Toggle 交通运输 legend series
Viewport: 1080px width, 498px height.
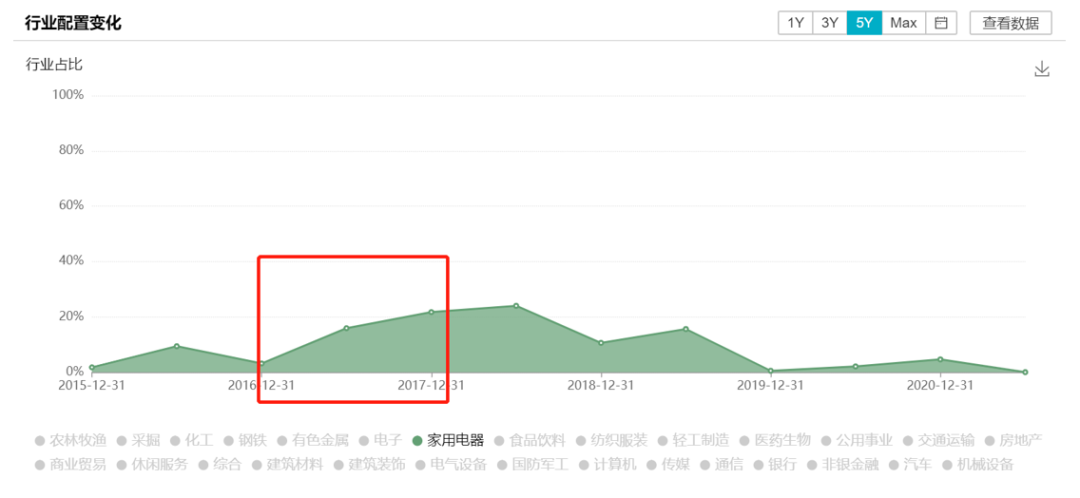pos(939,440)
